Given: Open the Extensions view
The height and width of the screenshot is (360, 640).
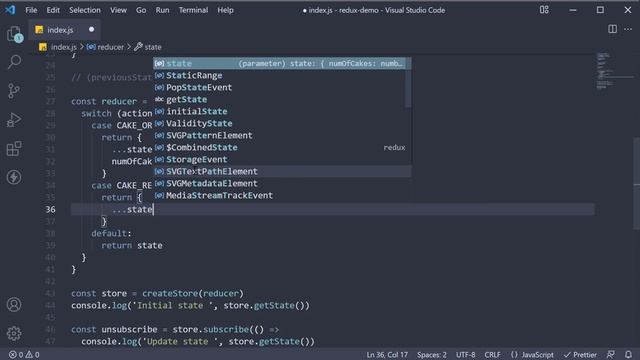Looking at the screenshot, I should click(14, 149).
